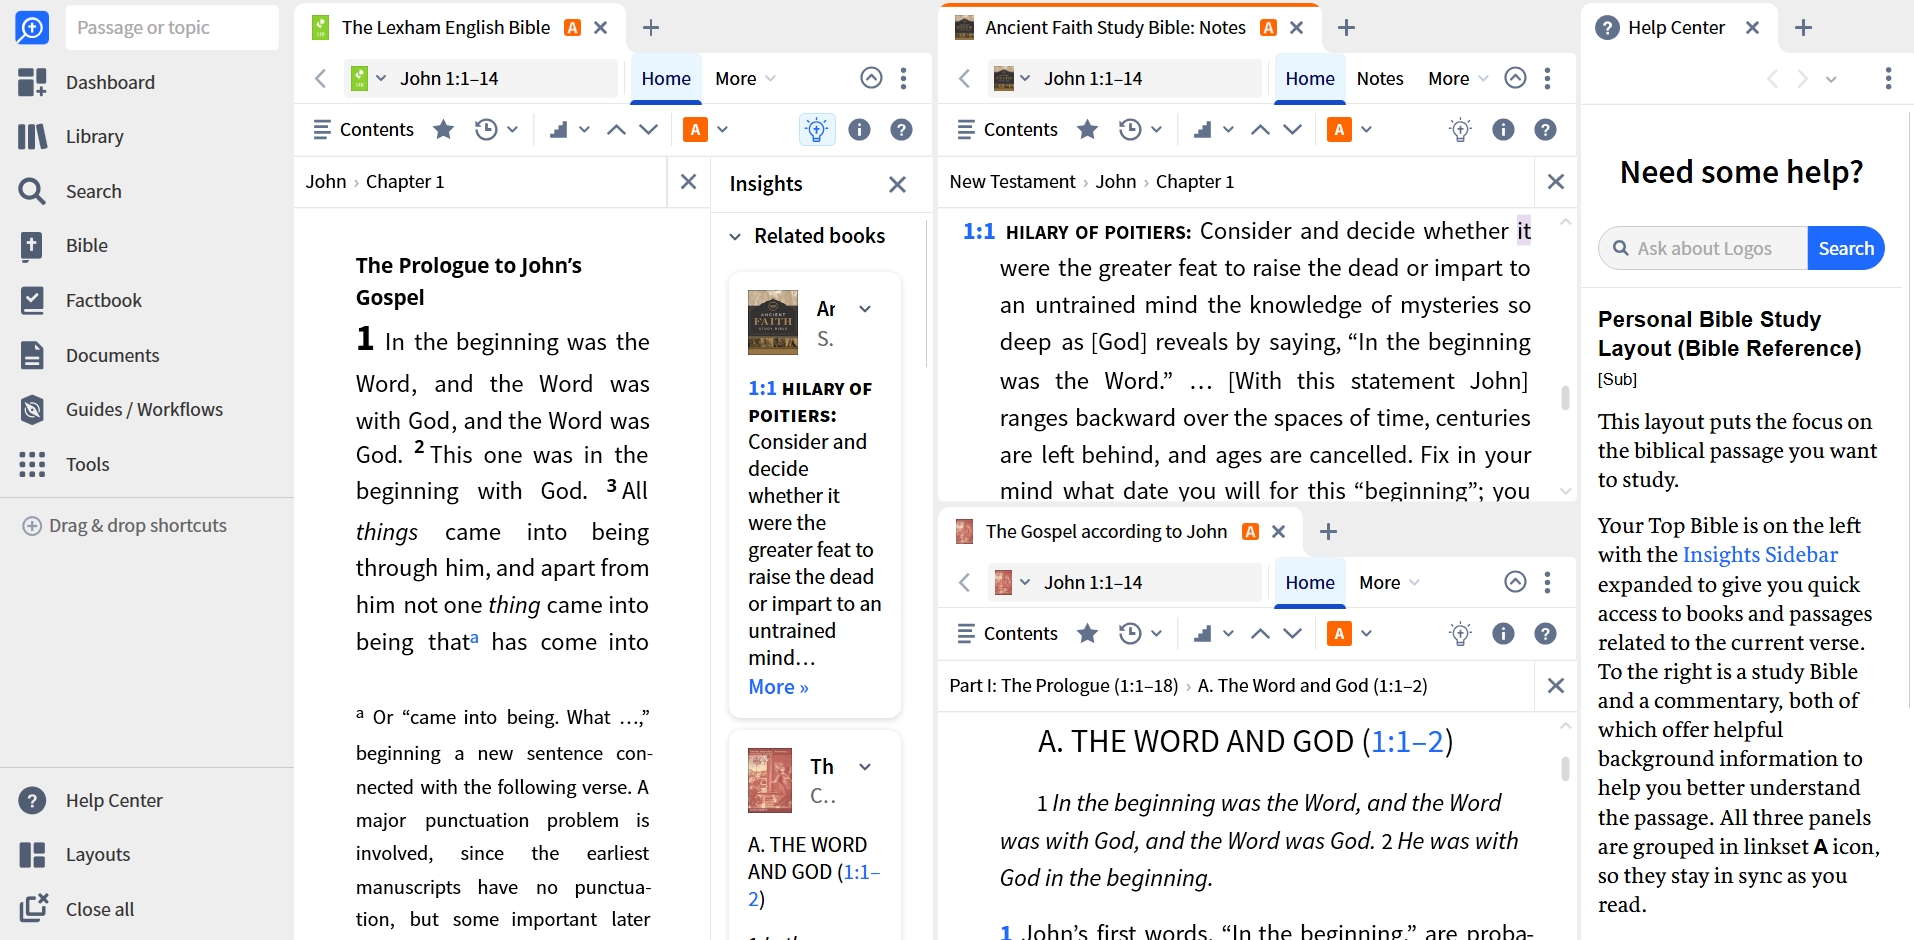Viewport: 1914px width, 940px height.
Task: Click linkset A badge on Ancient Faith tab
Action: [x=1268, y=27]
